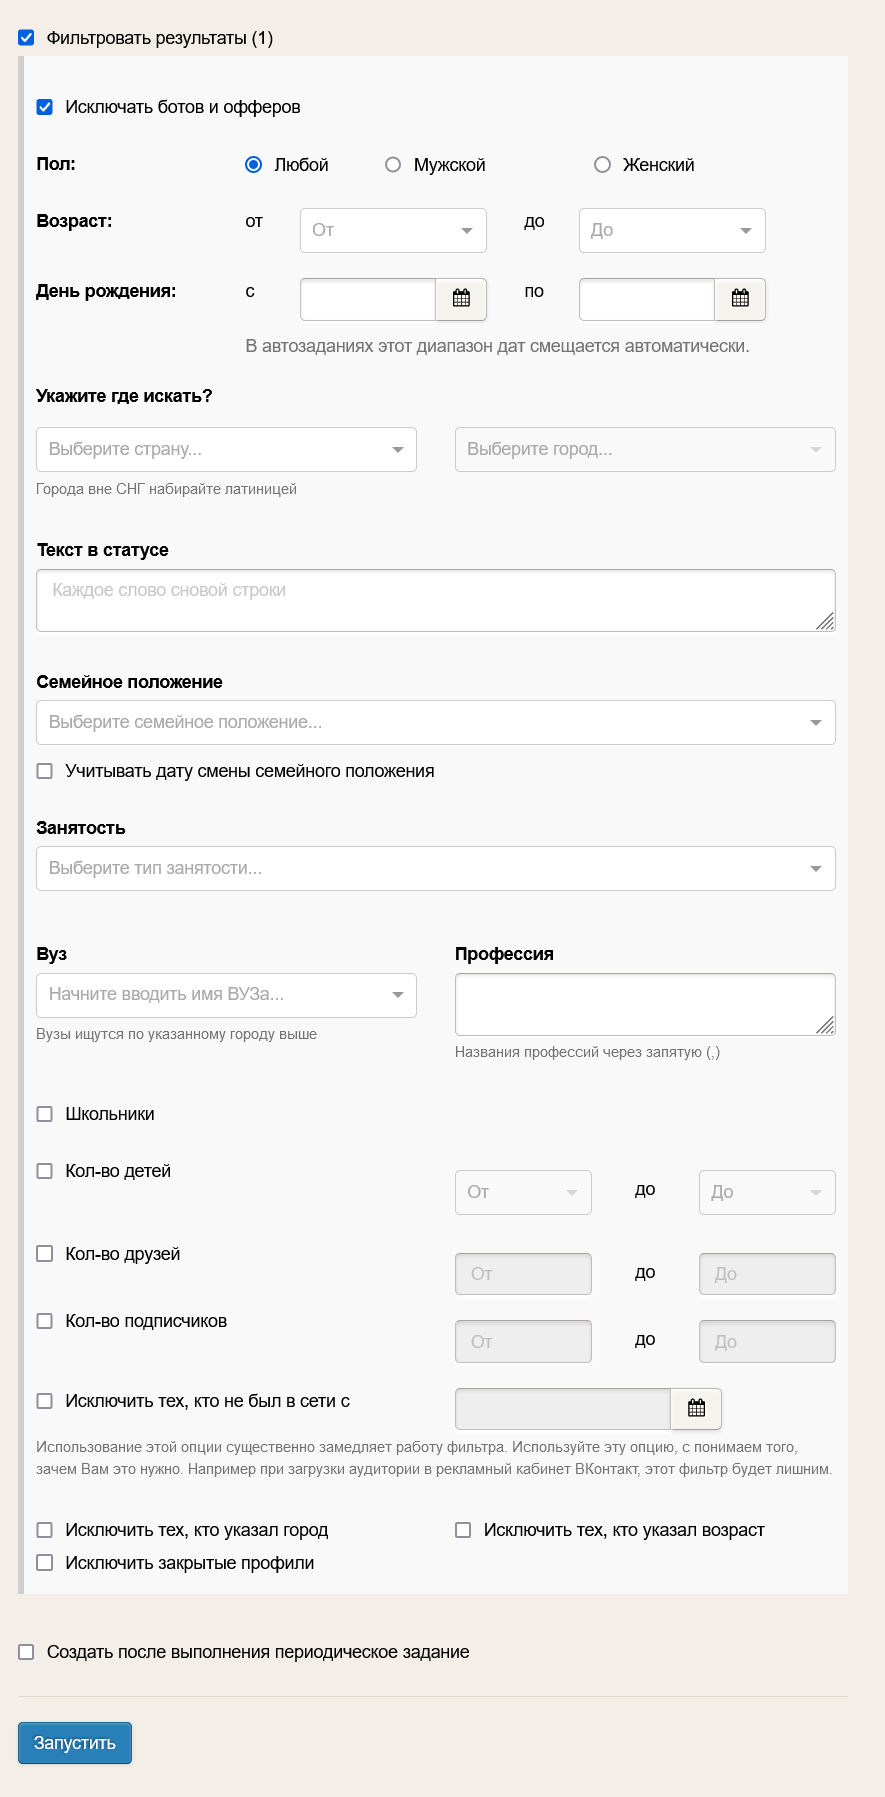Click the "Текст в статусе" text area
Viewport: 885px width, 1797px height.
tap(435, 600)
